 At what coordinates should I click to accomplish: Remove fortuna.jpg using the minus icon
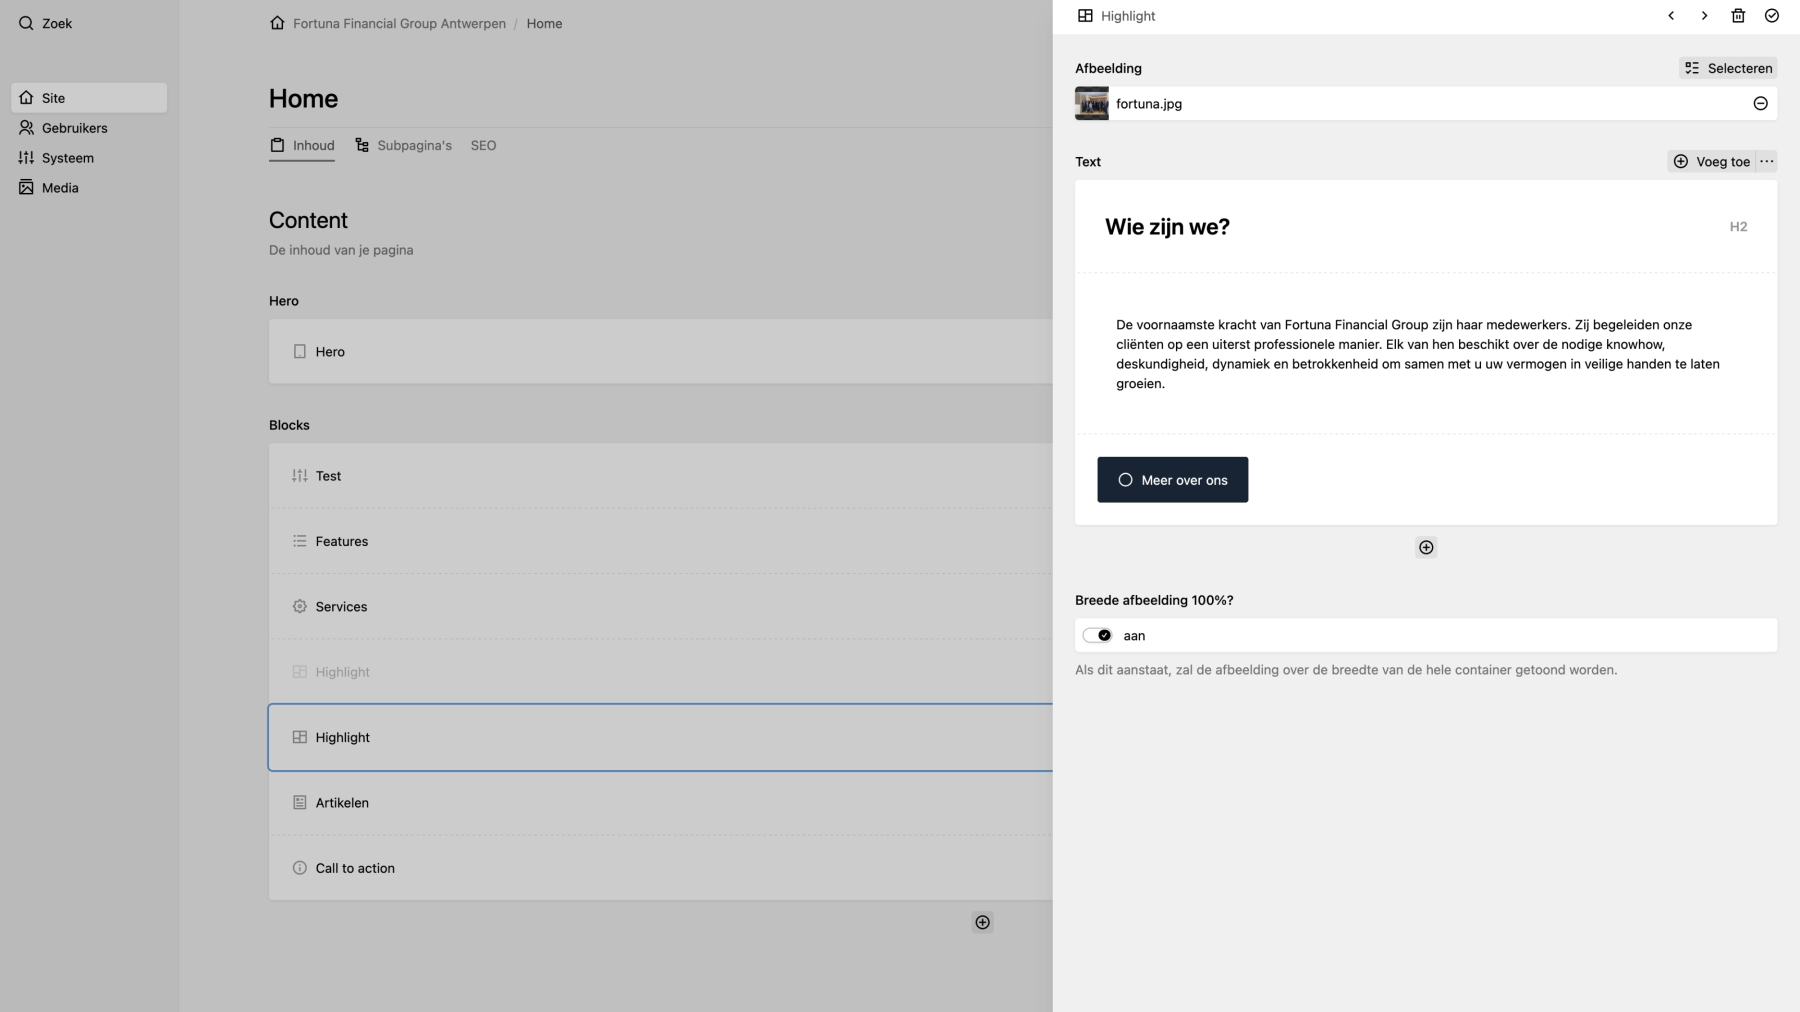[x=1761, y=103]
